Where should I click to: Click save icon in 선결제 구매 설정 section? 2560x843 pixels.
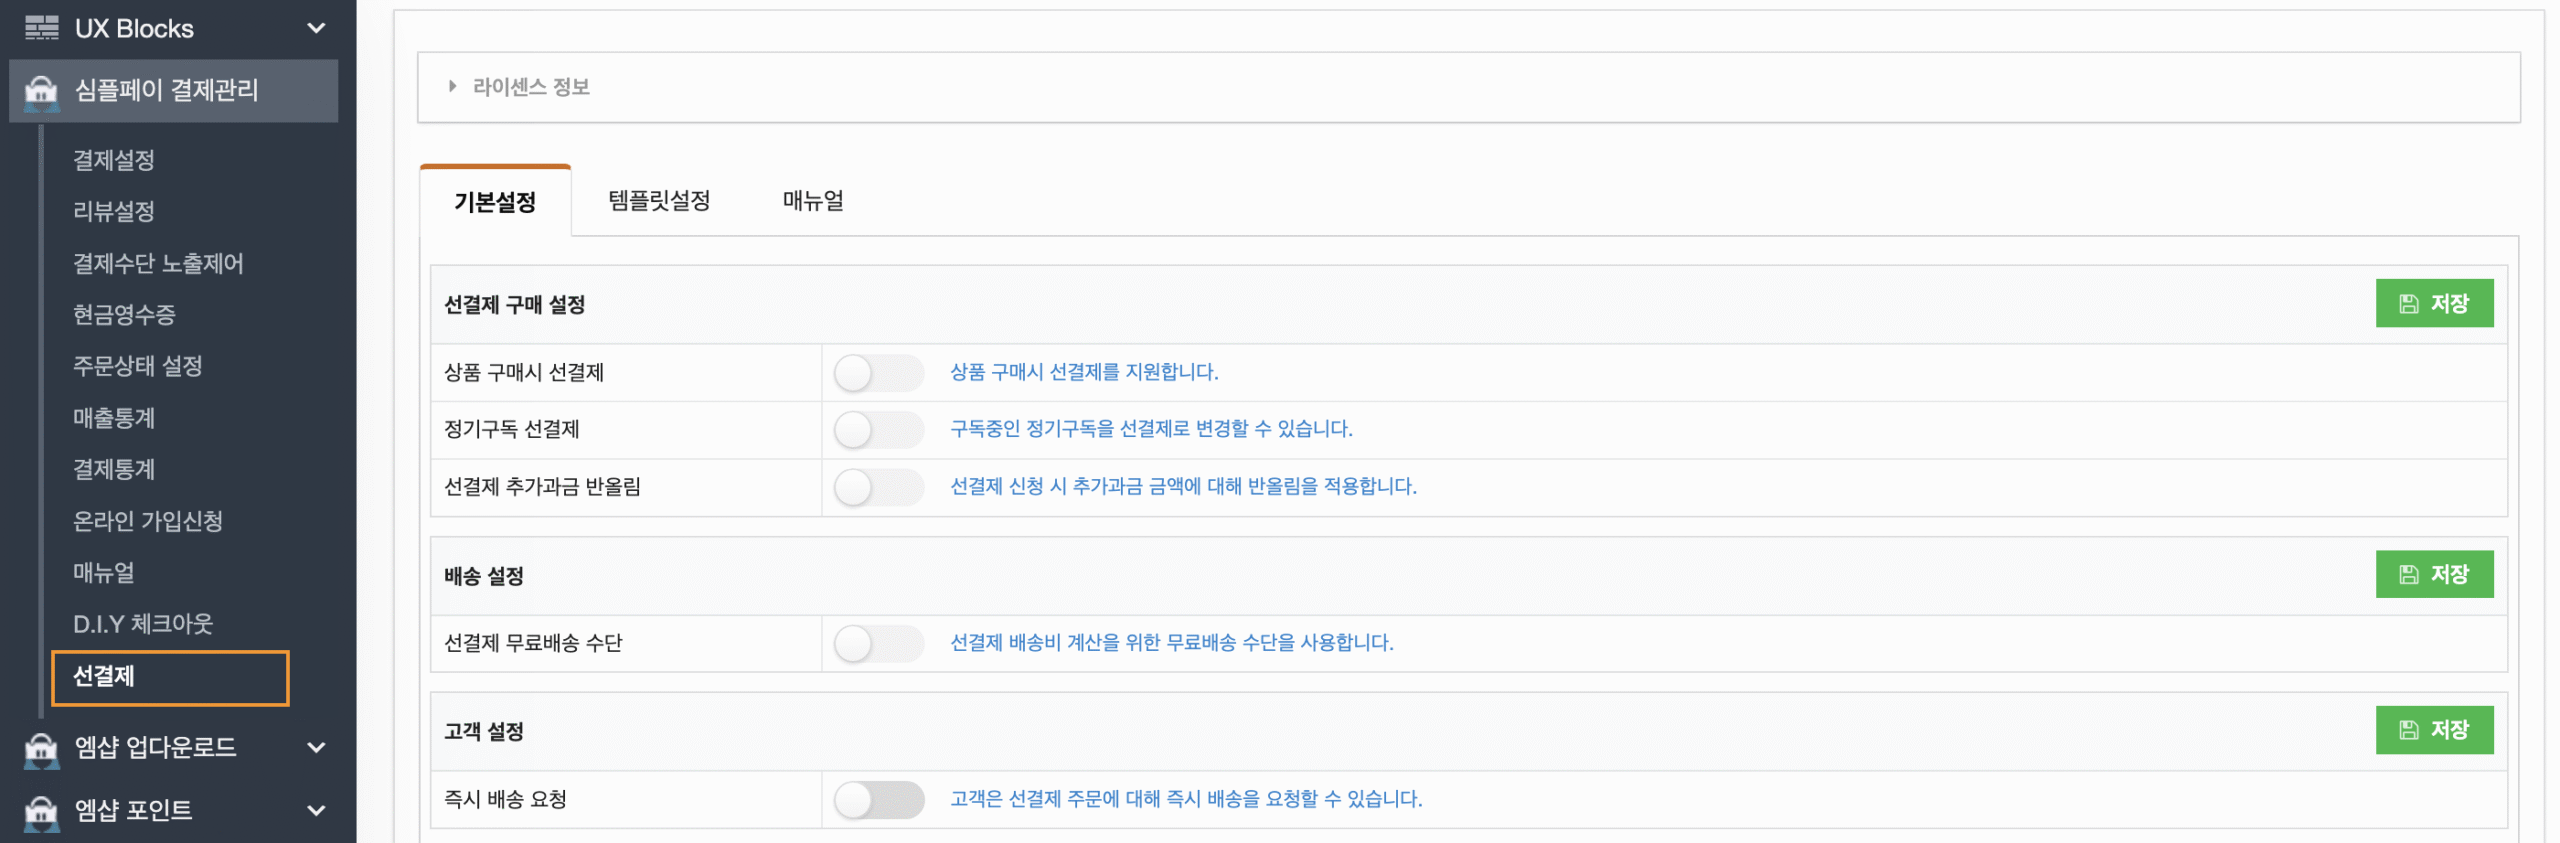point(2409,304)
